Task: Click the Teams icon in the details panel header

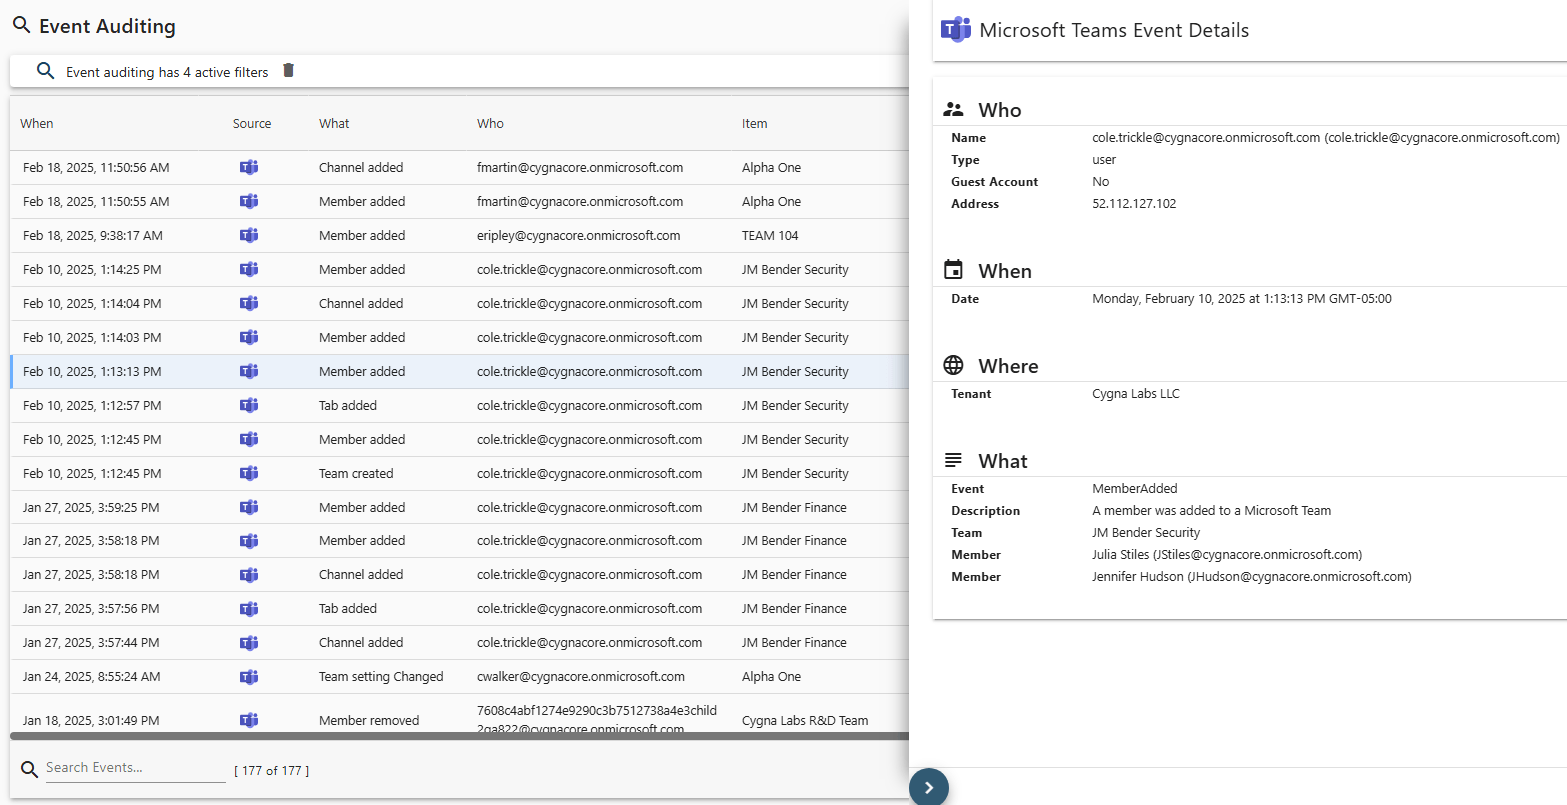Action: point(957,29)
